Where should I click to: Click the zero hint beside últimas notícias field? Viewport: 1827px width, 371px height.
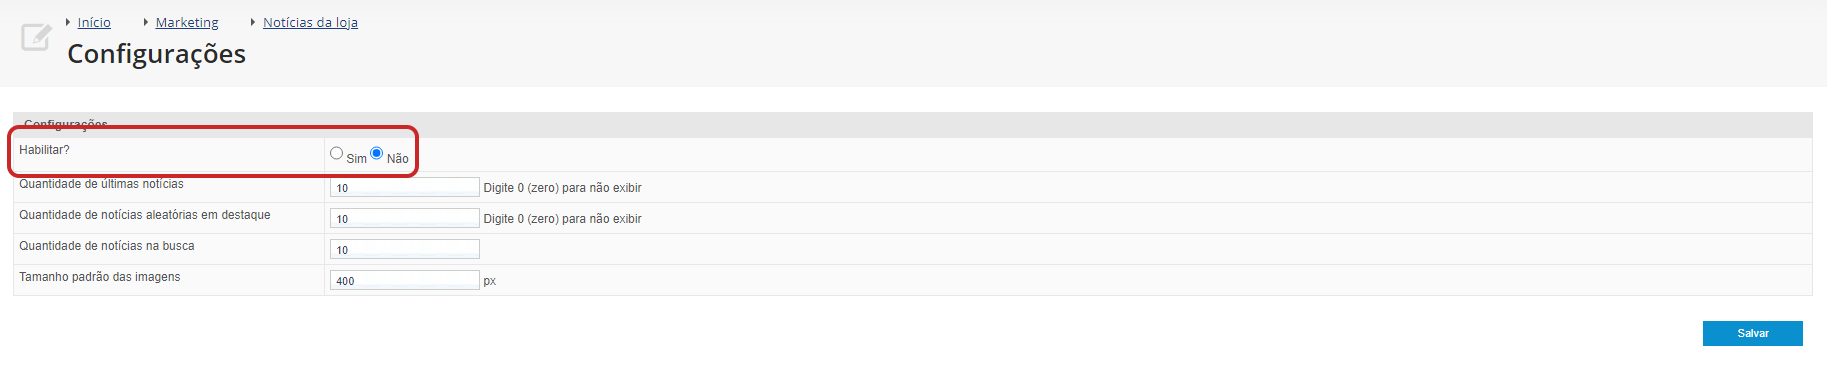(563, 188)
